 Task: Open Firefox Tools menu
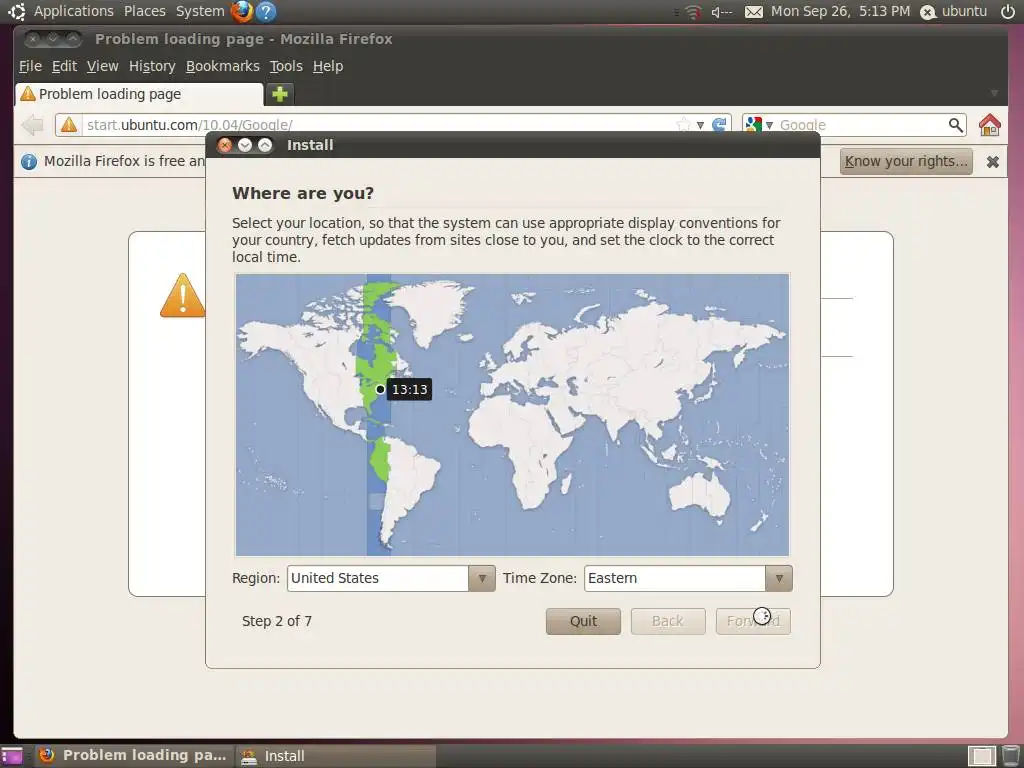[x=286, y=66]
